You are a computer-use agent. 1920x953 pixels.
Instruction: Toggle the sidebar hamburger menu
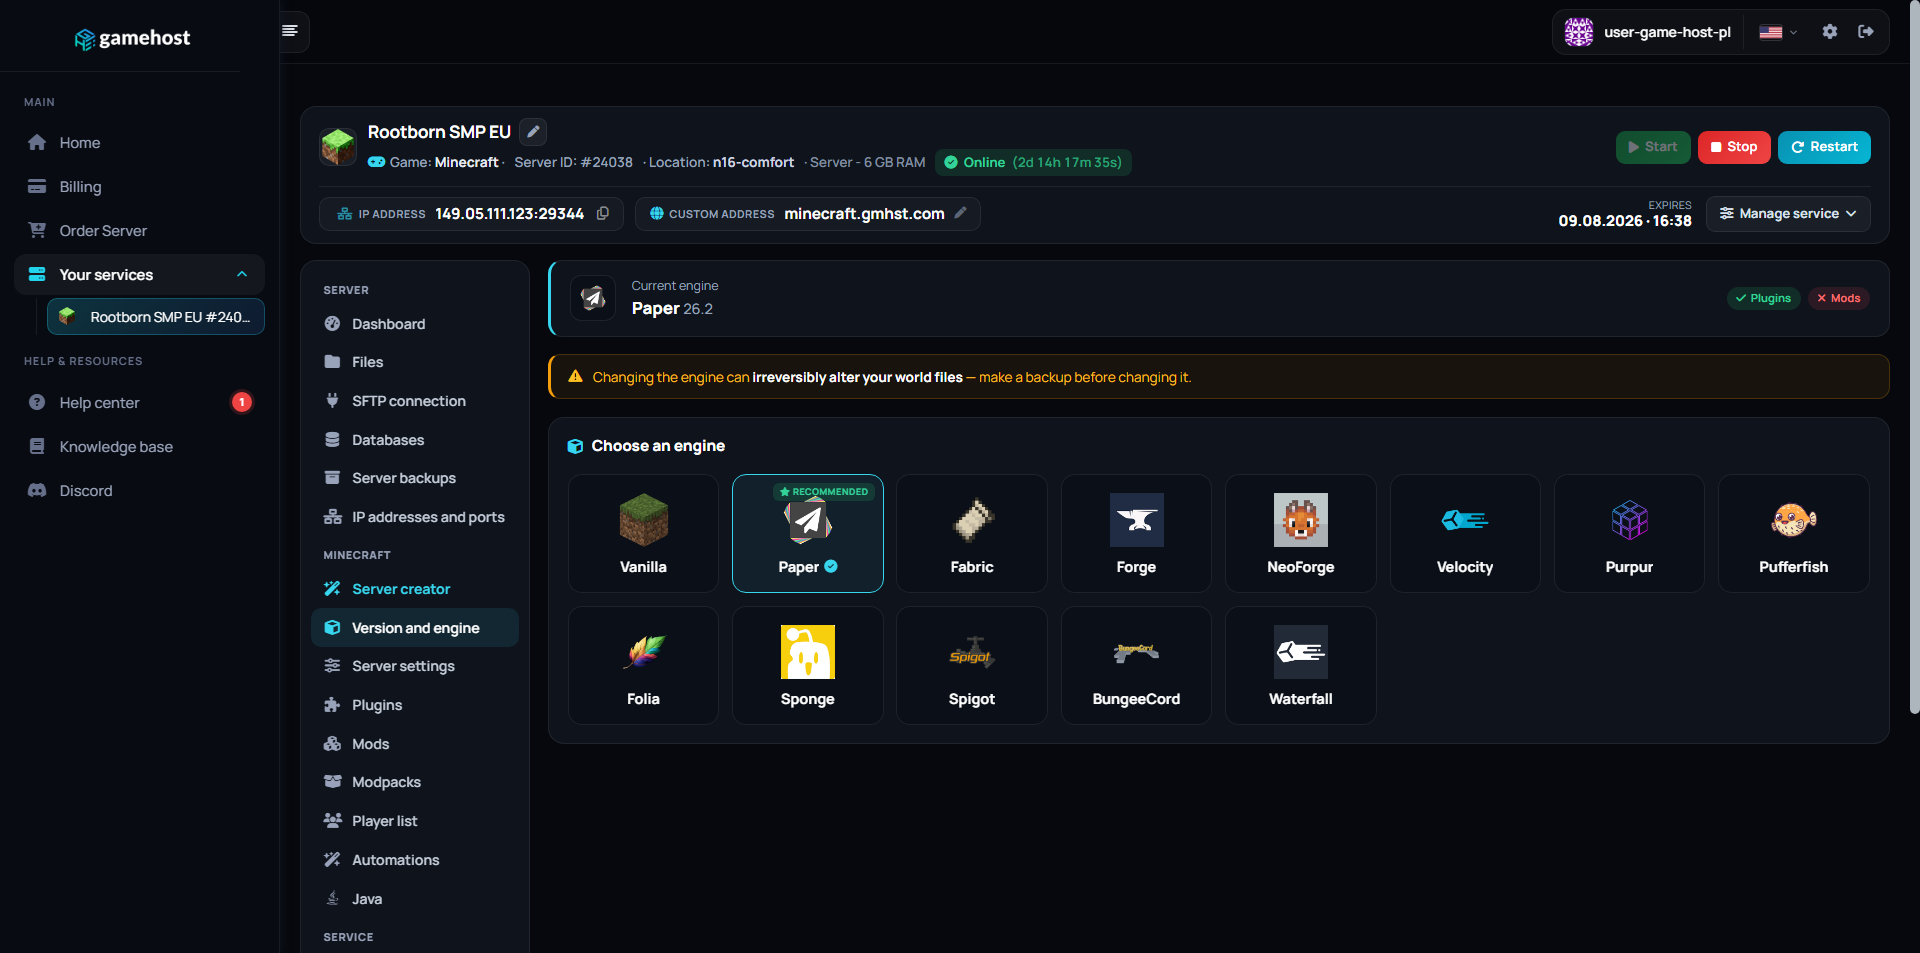click(290, 31)
